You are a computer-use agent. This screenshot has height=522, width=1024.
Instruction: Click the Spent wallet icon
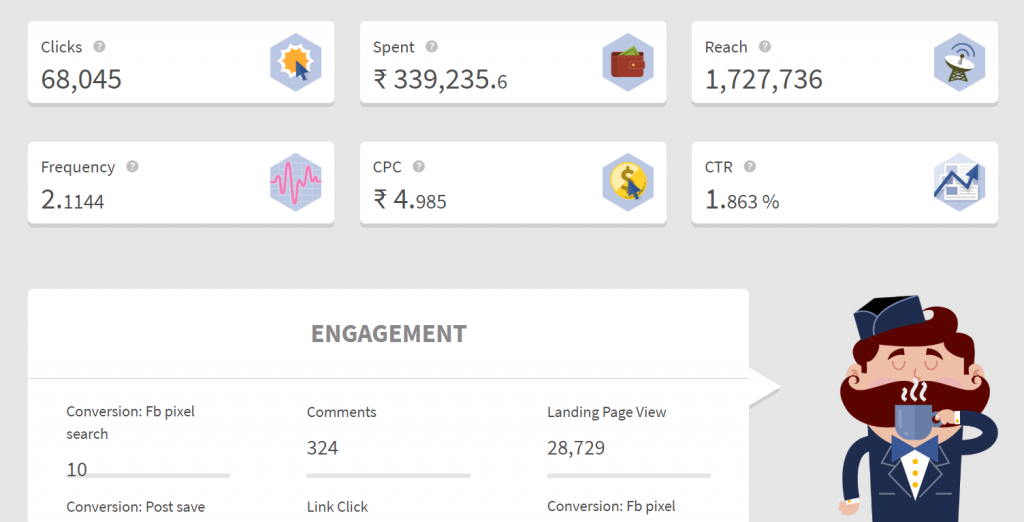pos(628,62)
